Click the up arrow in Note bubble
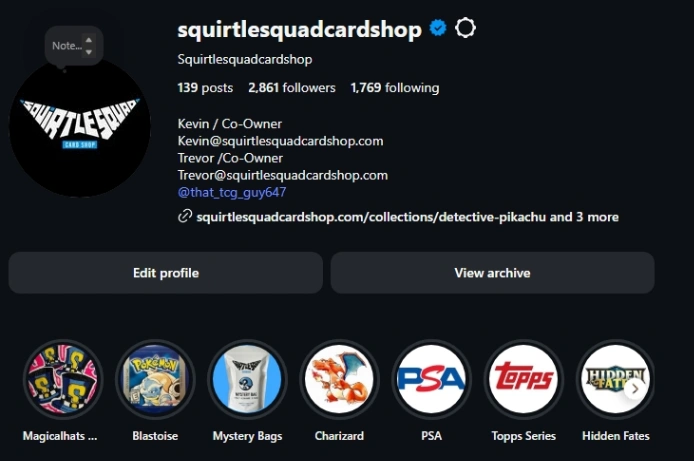This screenshot has width=694, height=461. 89,40
